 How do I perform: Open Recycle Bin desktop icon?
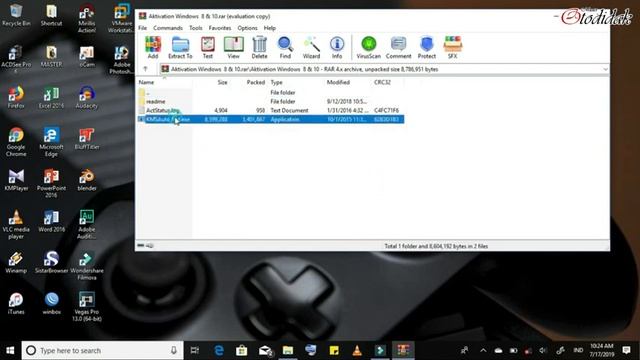tap(16, 15)
